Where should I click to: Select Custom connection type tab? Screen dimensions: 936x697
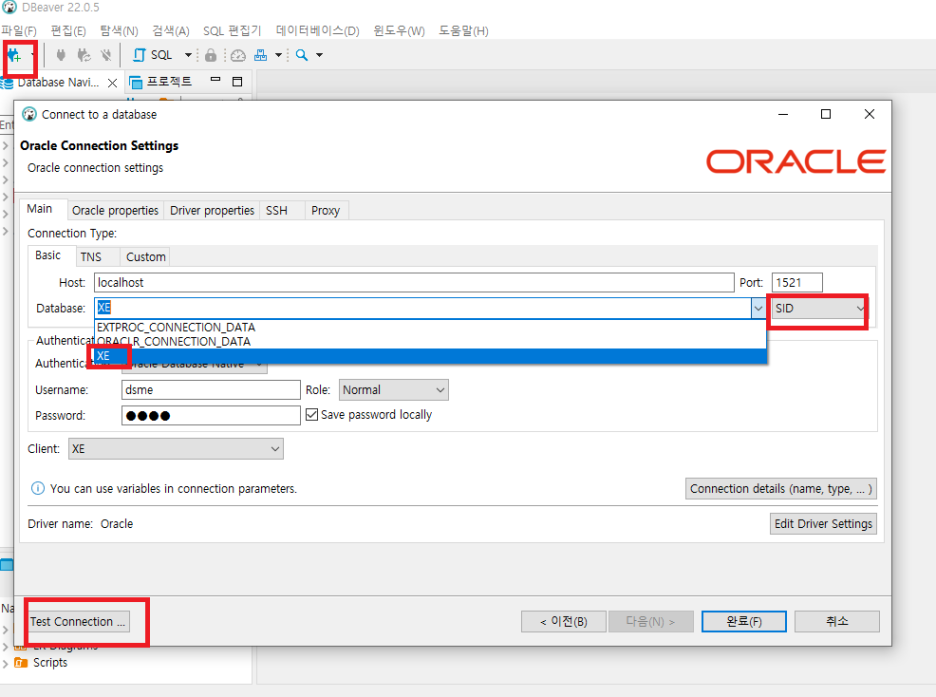146,257
